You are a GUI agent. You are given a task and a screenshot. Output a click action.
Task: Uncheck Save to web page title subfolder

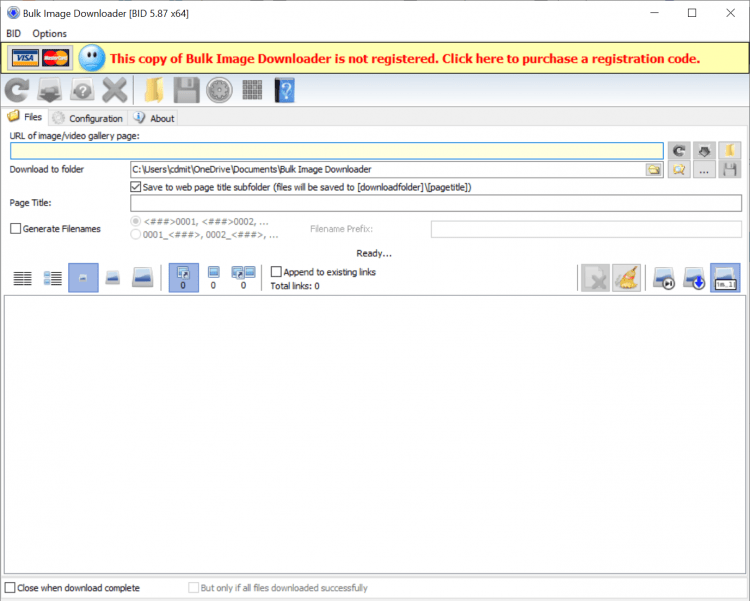tap(136, 187)
